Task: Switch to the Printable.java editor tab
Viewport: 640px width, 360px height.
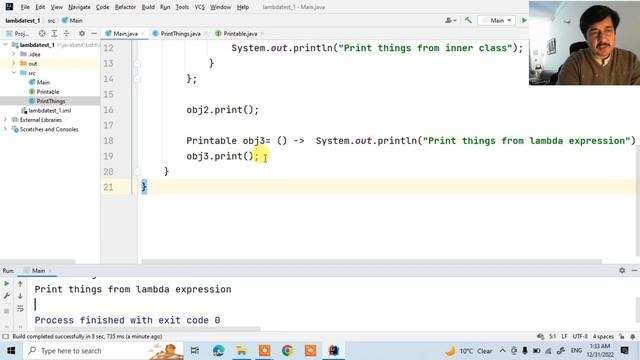Action: (240, 33)
